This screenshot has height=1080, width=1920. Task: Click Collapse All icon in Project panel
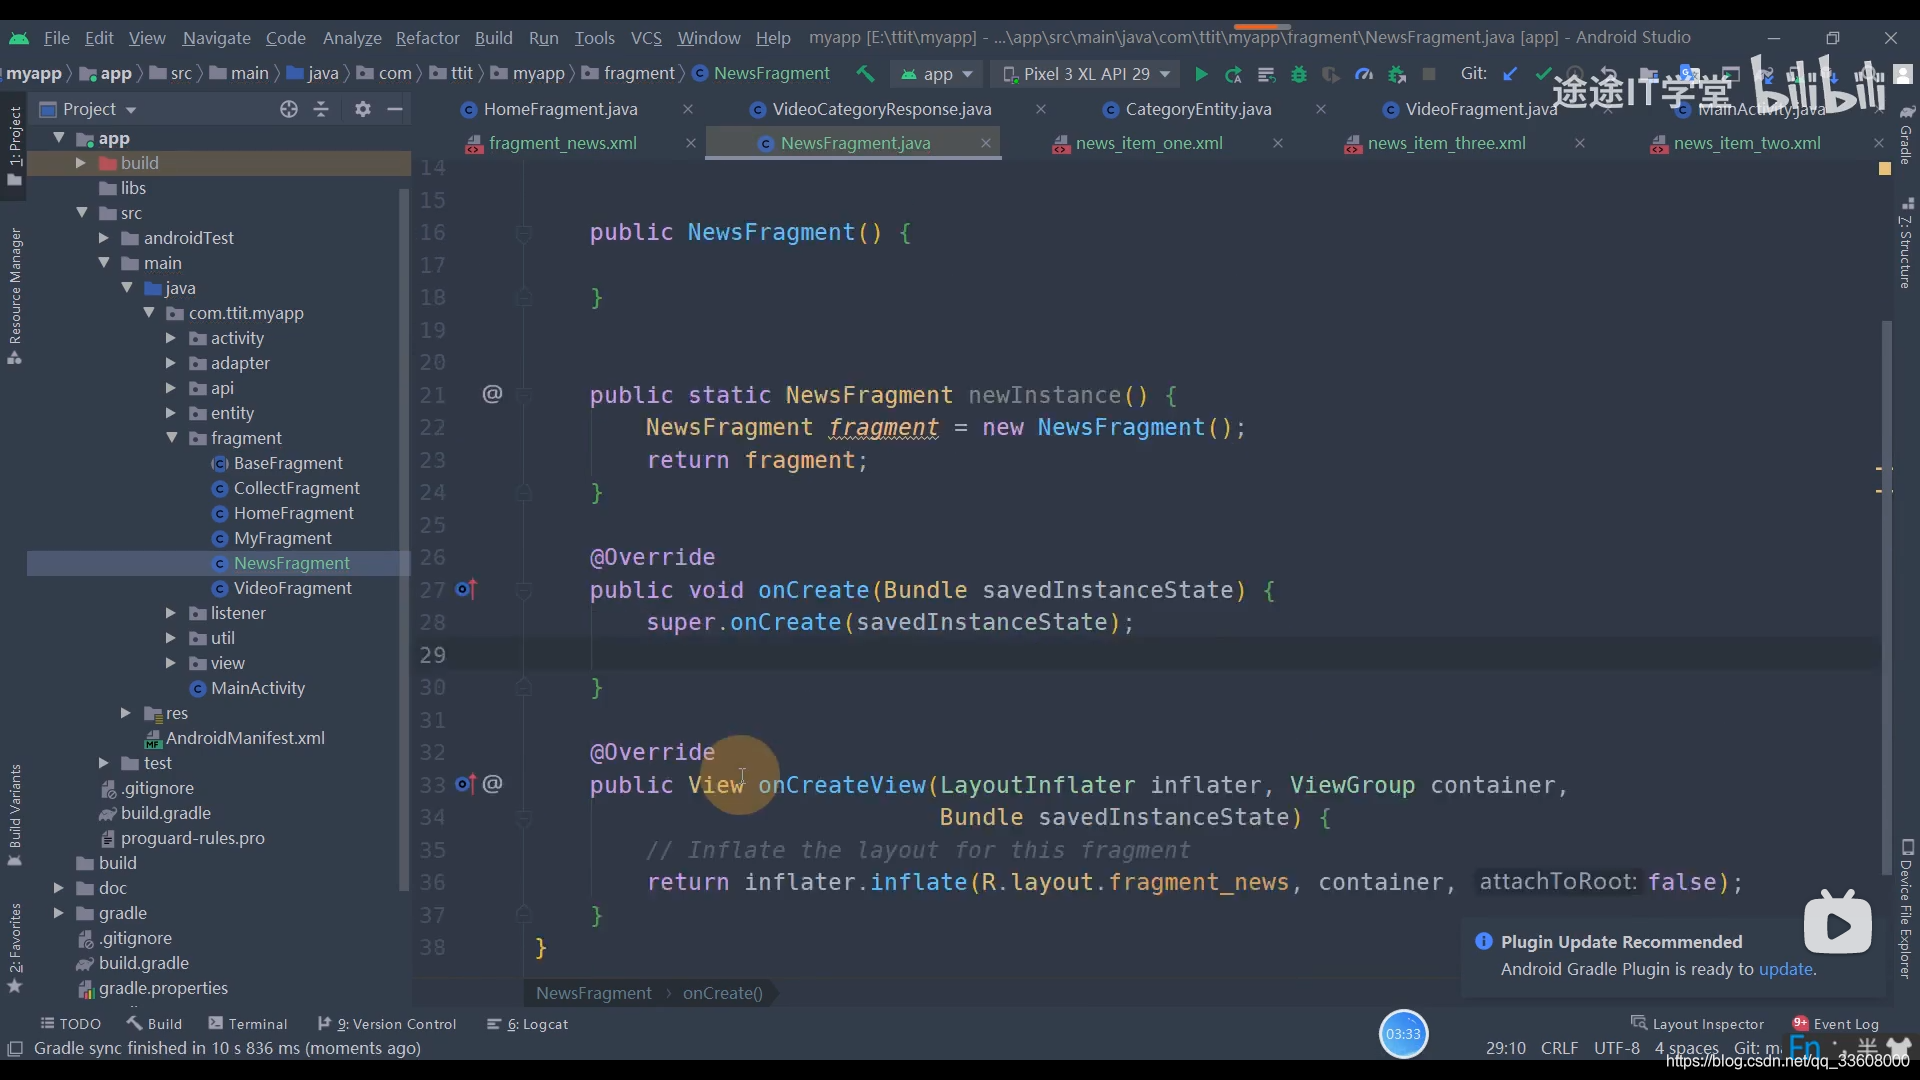click(x=321, y=109)
